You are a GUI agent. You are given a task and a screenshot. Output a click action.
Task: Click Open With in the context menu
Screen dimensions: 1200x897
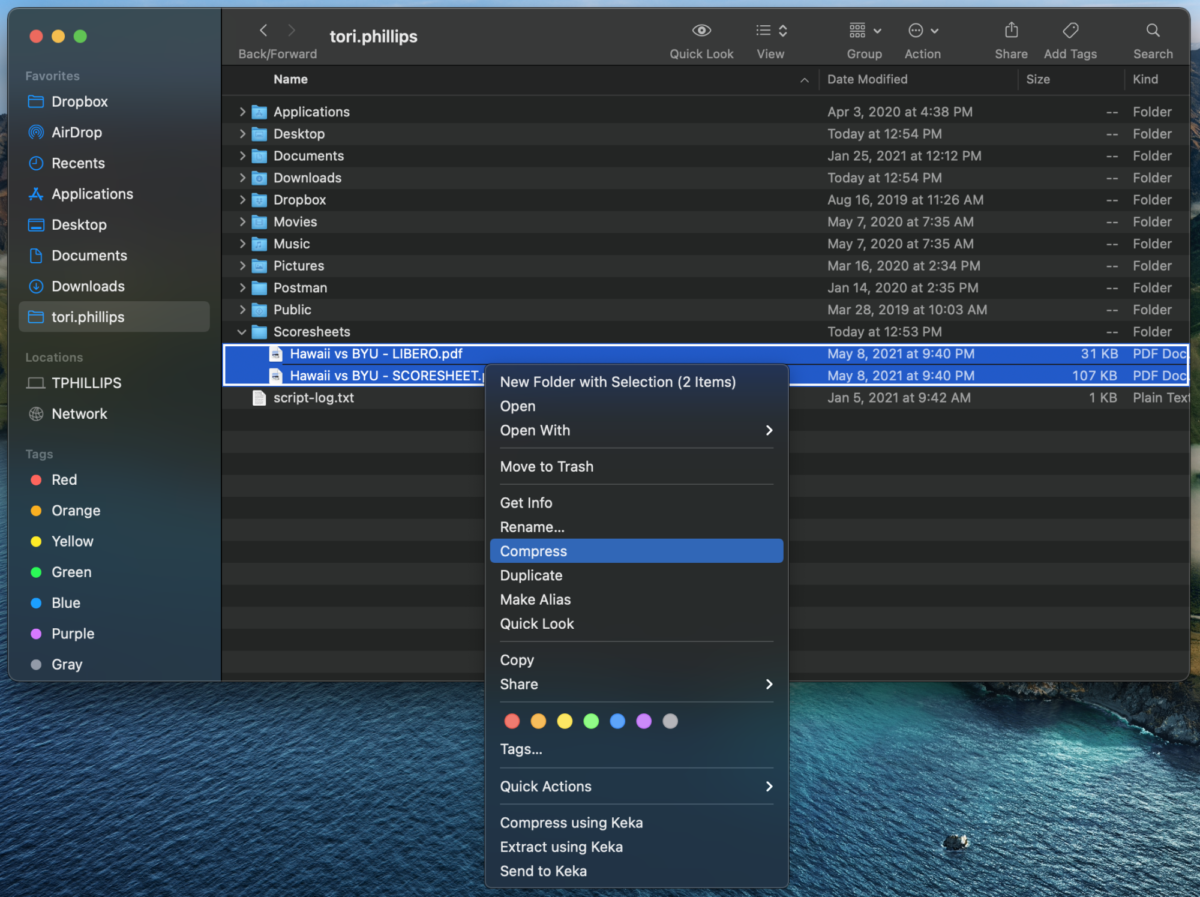tap(535, 430)
